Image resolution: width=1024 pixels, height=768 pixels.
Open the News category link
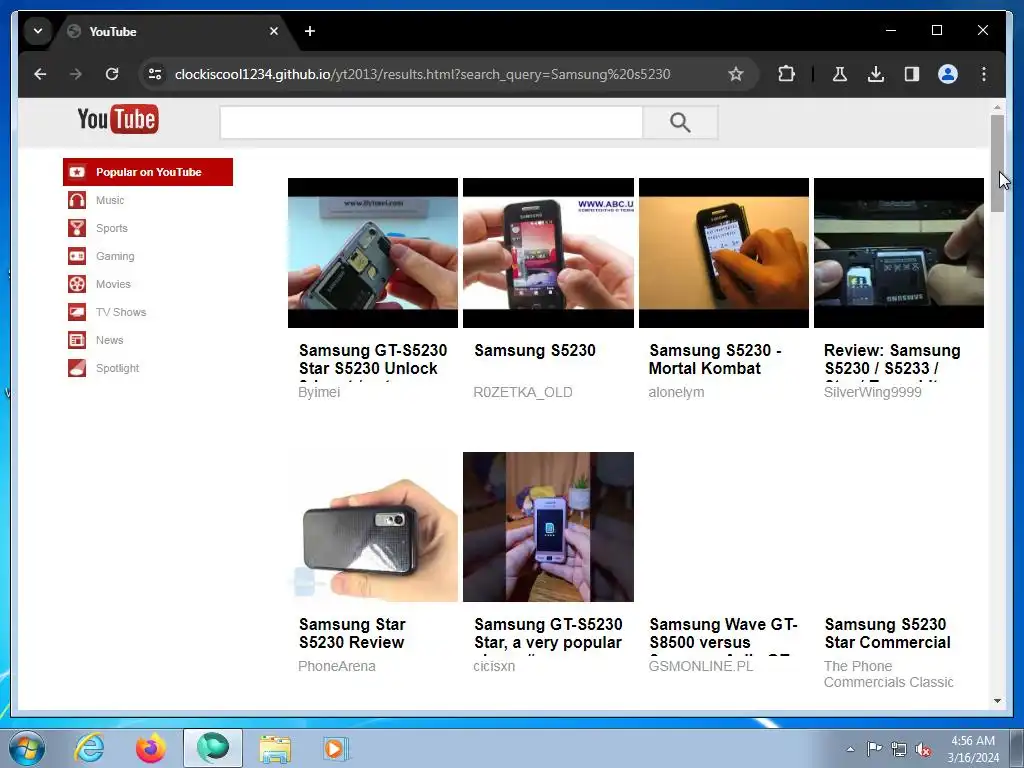tap(110, 340)
